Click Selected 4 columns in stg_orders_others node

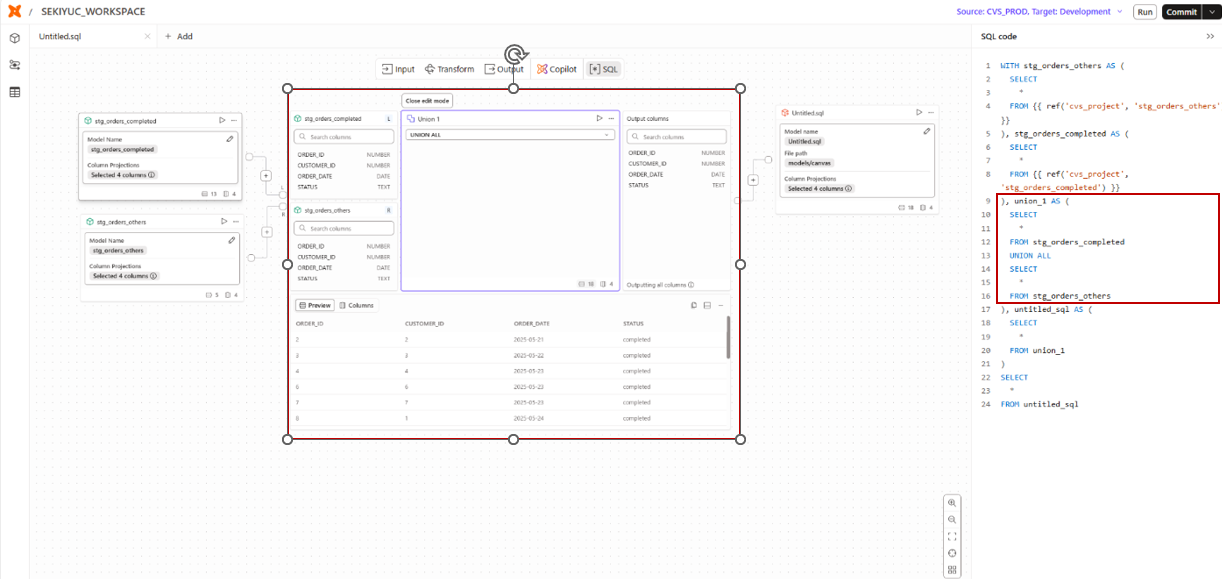tap(123, 276)
